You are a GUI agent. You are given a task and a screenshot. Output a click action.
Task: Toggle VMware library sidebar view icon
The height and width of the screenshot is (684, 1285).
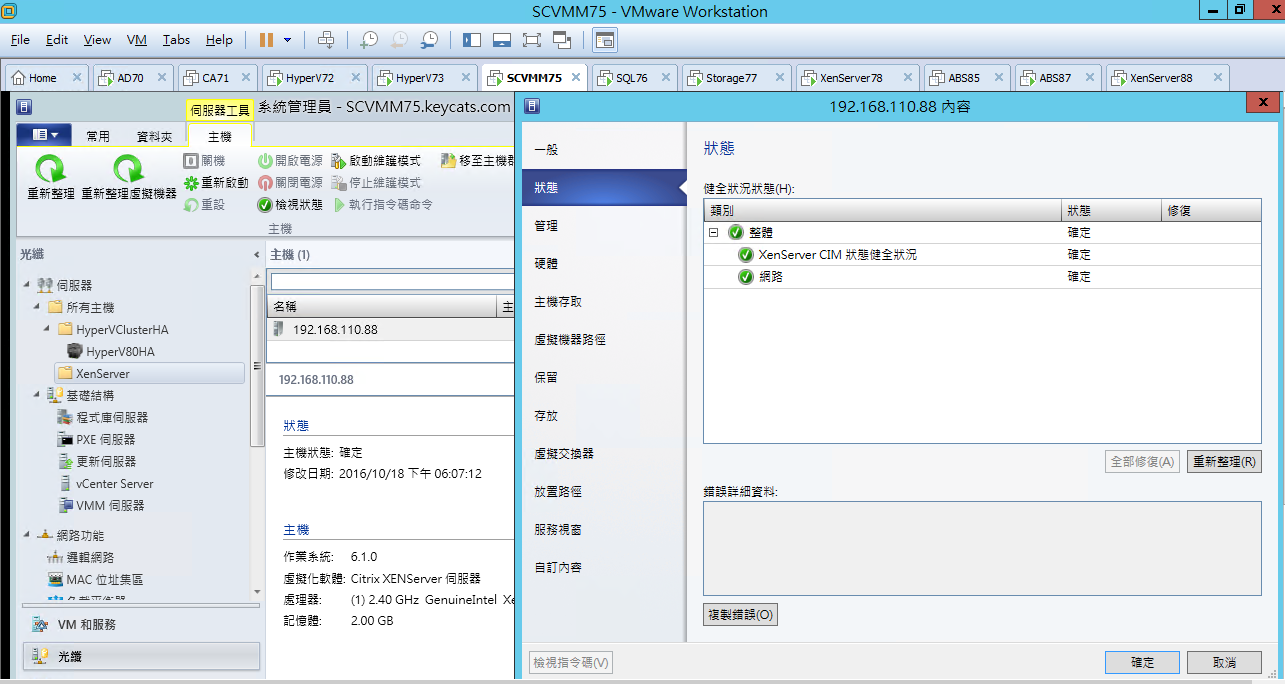pyautogui.click(x=472, y=40)
